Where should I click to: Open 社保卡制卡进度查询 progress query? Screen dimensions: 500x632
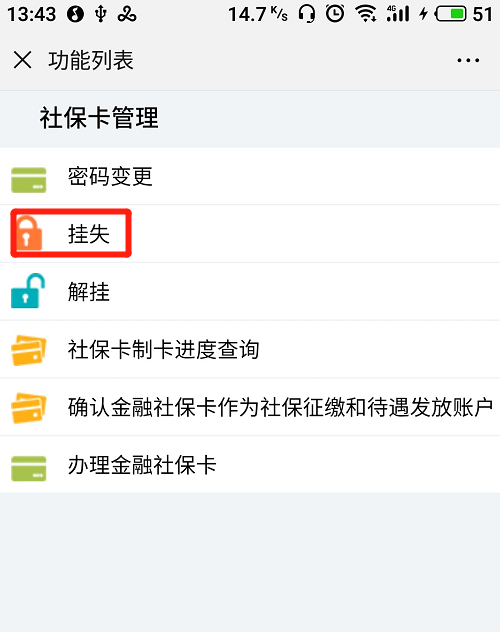(250, 349)
